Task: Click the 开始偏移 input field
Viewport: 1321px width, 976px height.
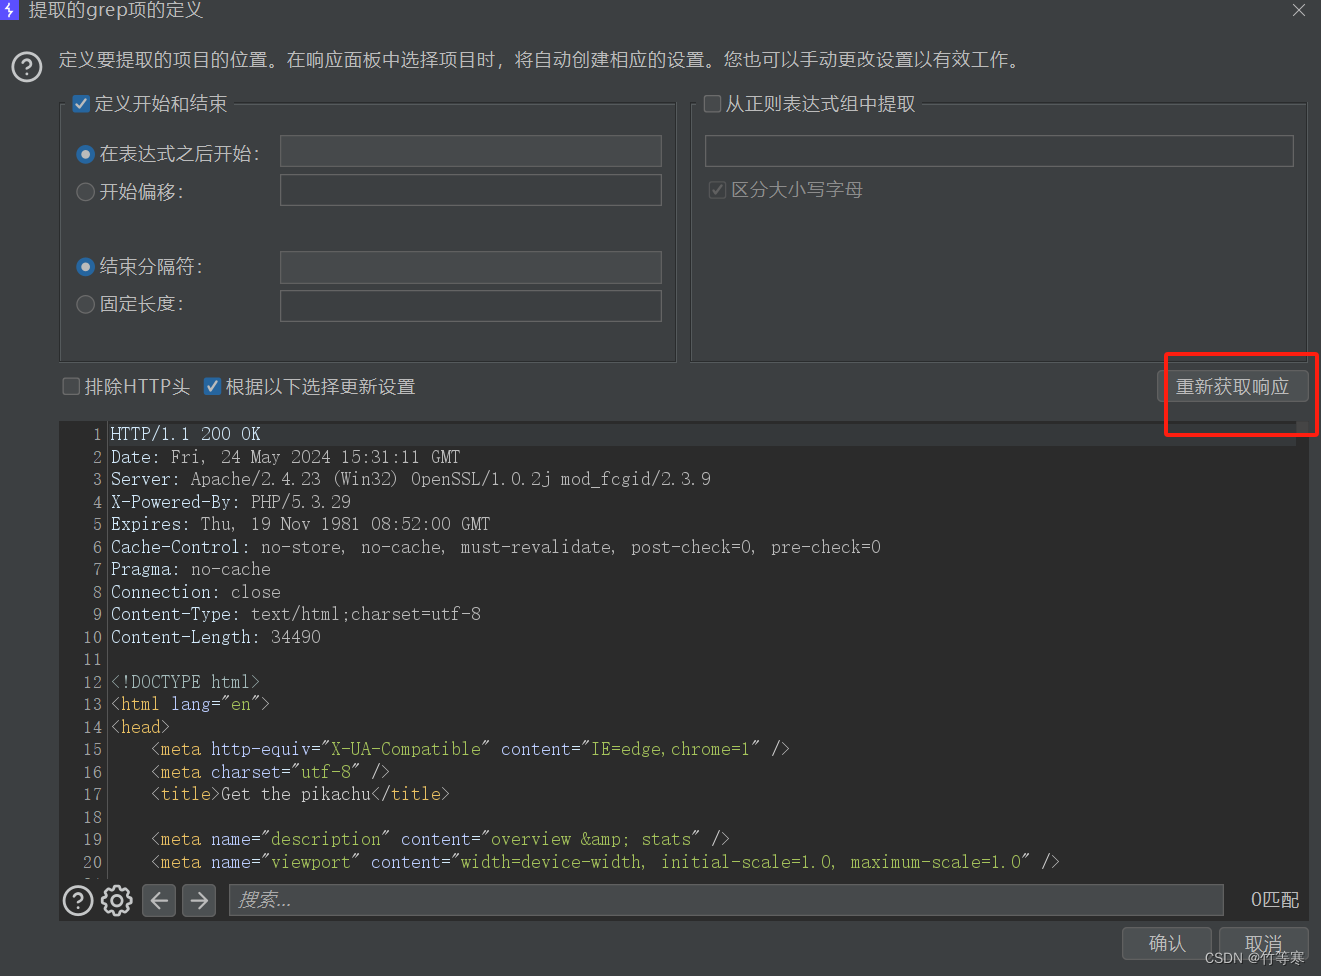Action: pos(471,190)
